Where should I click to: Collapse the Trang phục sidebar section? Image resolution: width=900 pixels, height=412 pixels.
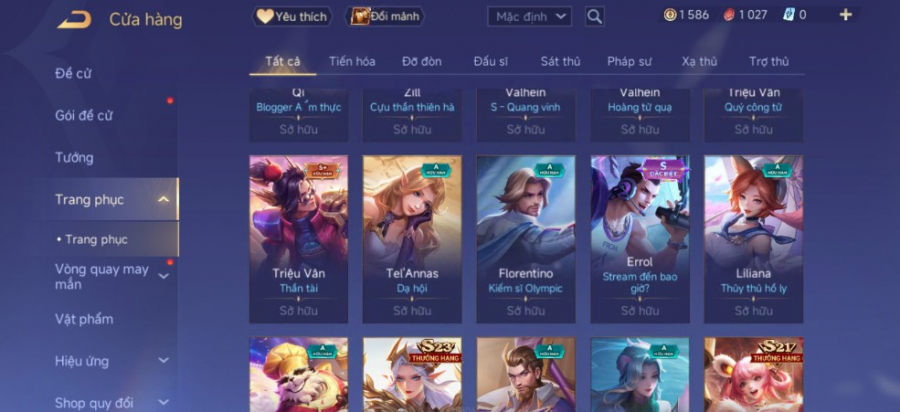pyautogui.click(x=164, y=199)
